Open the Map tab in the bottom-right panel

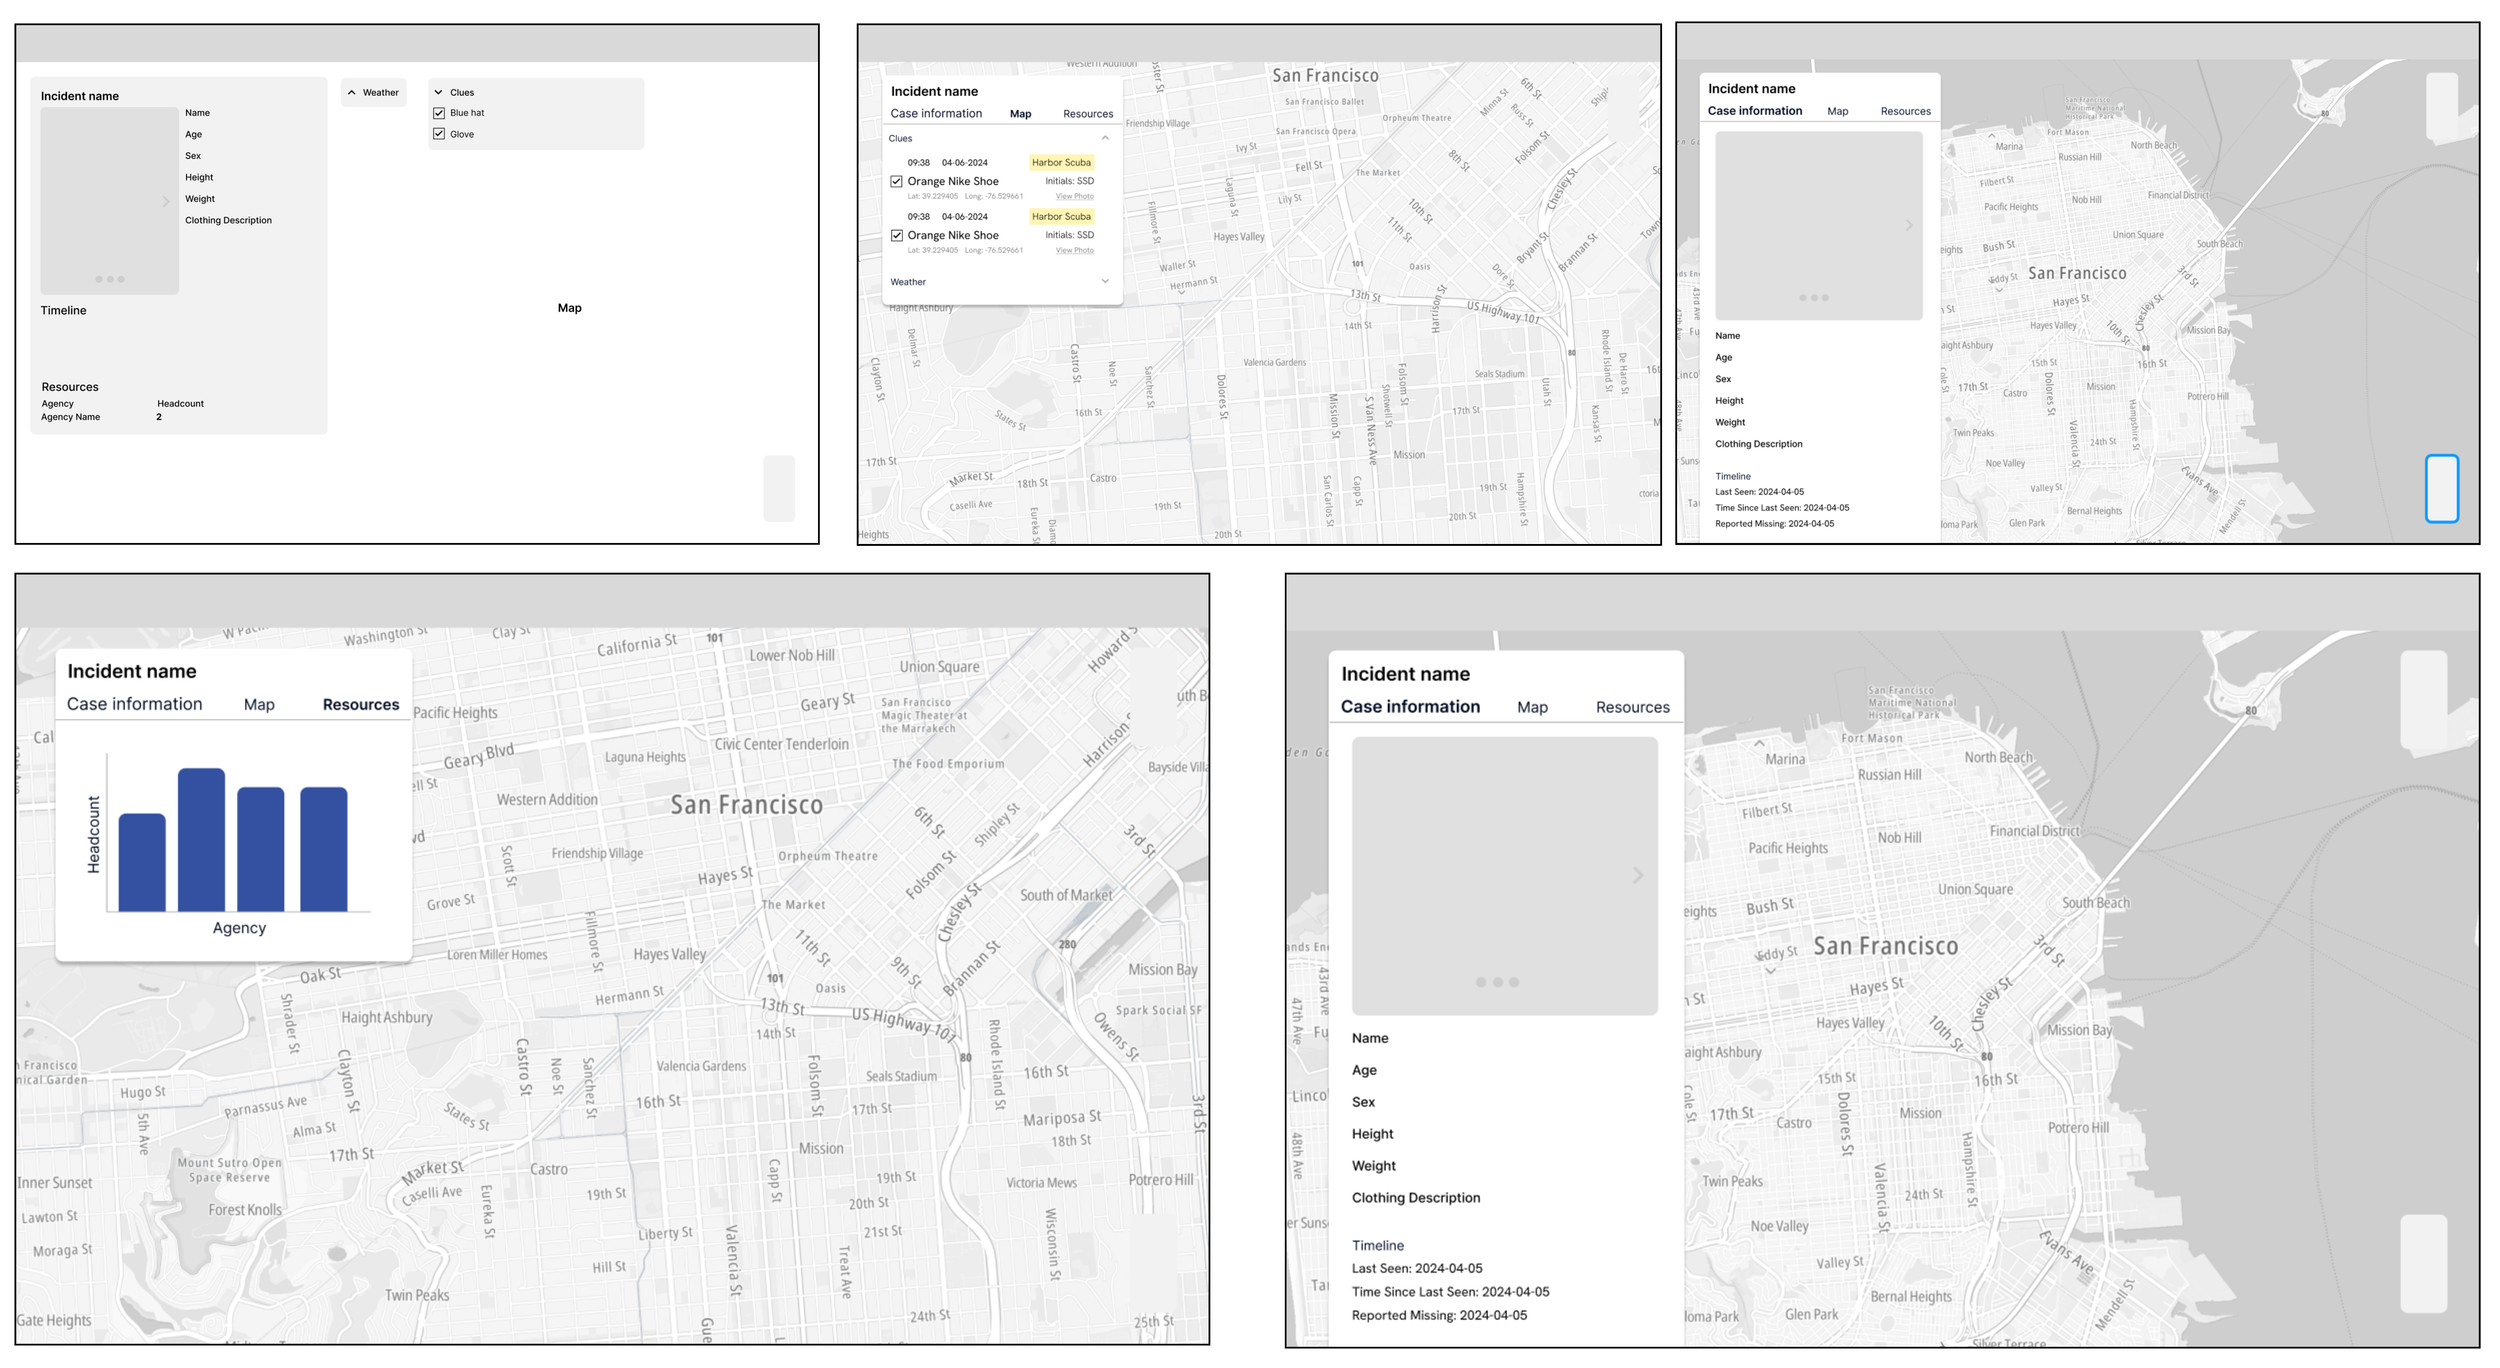point(1533,706)
